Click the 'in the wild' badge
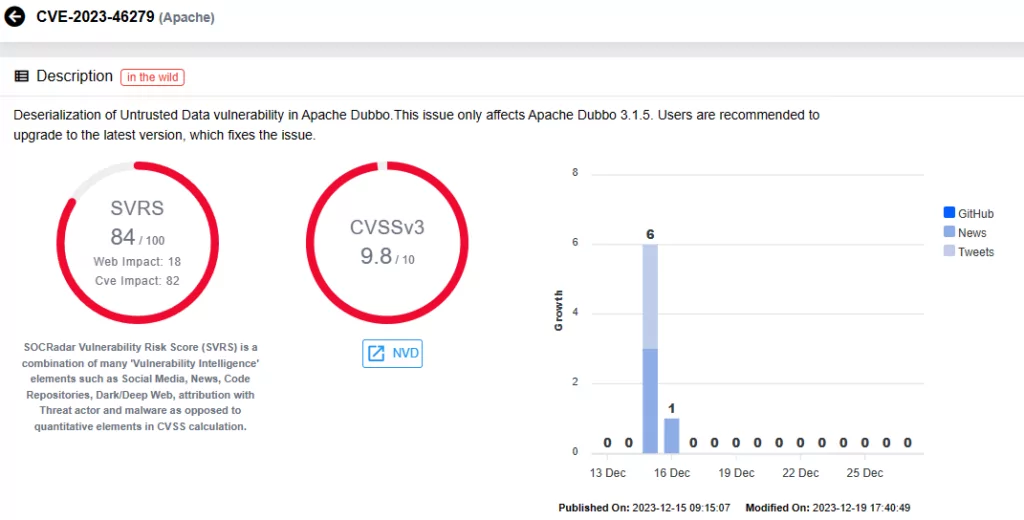The height and width of the screenshot is (520, 1024). pyautogui.click(x=152, y=77)
